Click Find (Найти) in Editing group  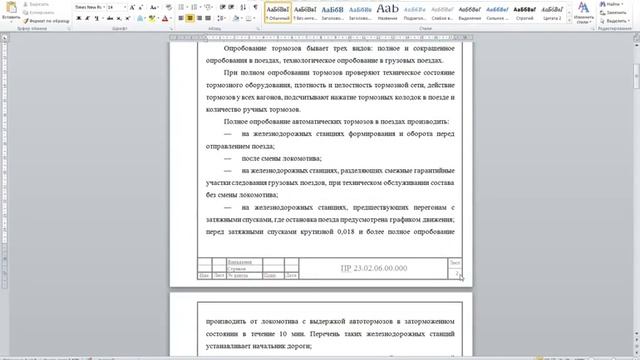tap(611, 4)
